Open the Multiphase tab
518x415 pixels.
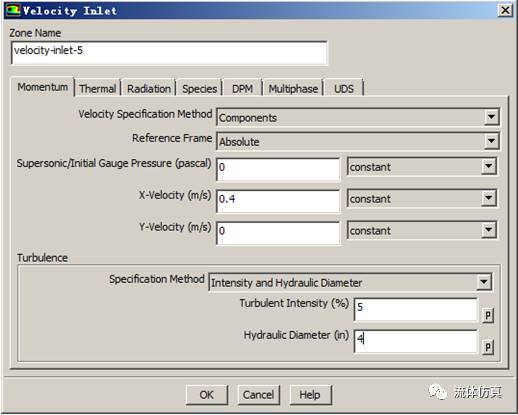point(293,89)
